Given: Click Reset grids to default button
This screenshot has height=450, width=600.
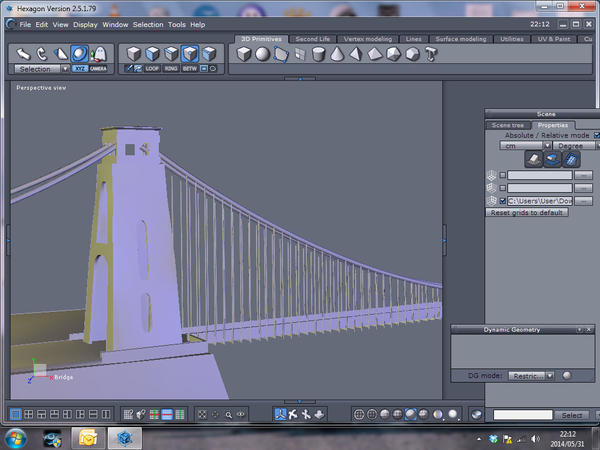Looking at the screenshot, I should click(x=527, y=212).
